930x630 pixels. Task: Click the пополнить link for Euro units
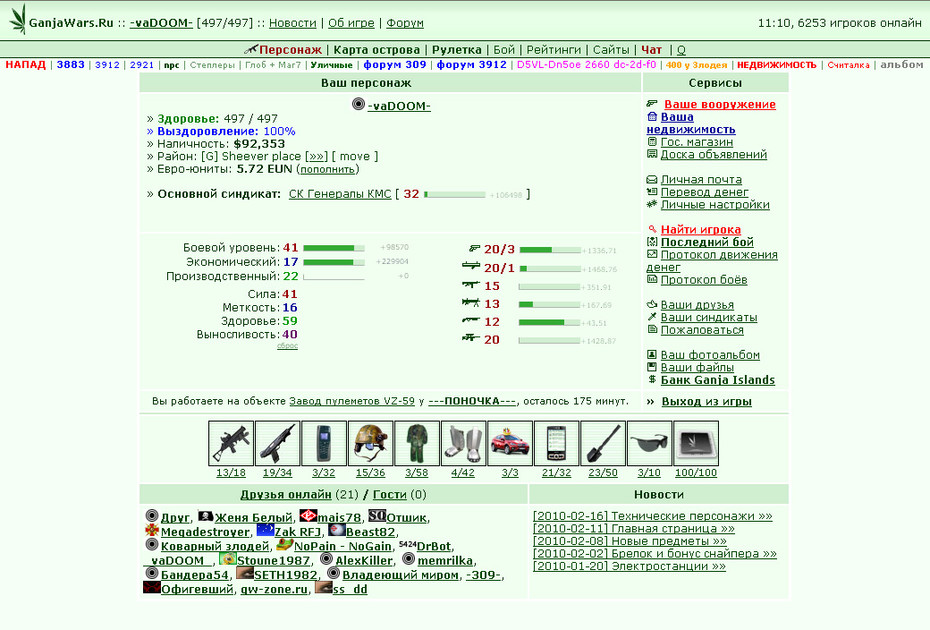click(x=327, y=170)
